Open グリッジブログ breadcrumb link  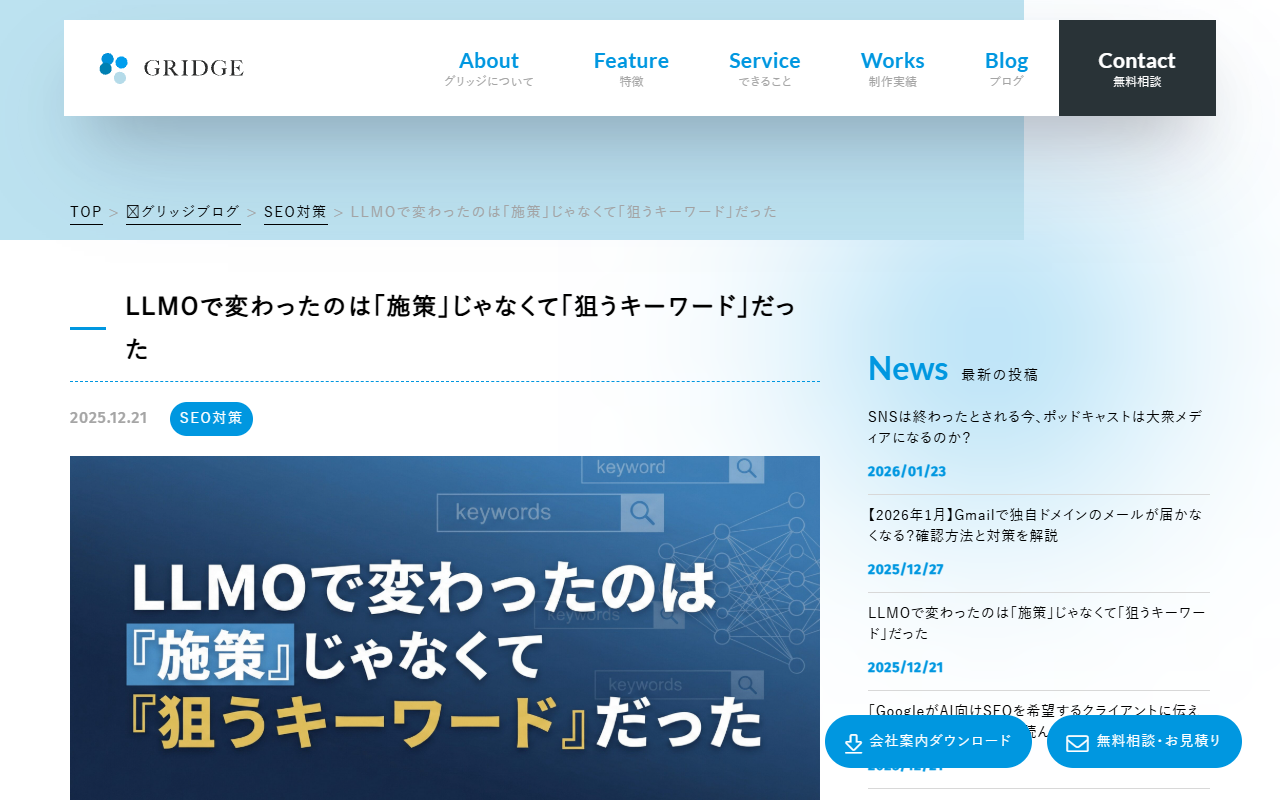pos(183,212)
